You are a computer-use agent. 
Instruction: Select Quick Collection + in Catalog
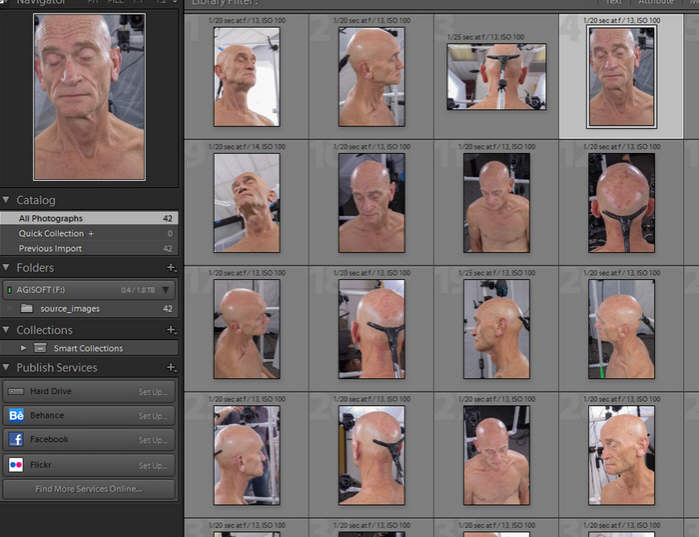pyautogui.click(x=89, y=234)
